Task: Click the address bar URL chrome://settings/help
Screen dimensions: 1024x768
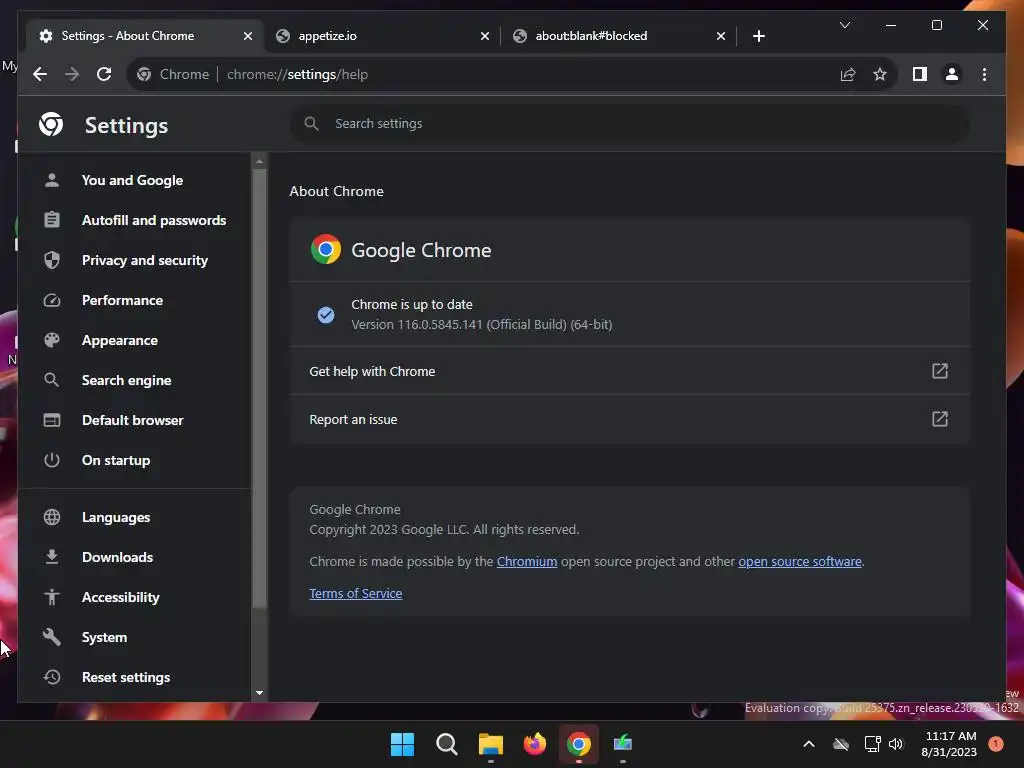Action: [x=297, y=74]
